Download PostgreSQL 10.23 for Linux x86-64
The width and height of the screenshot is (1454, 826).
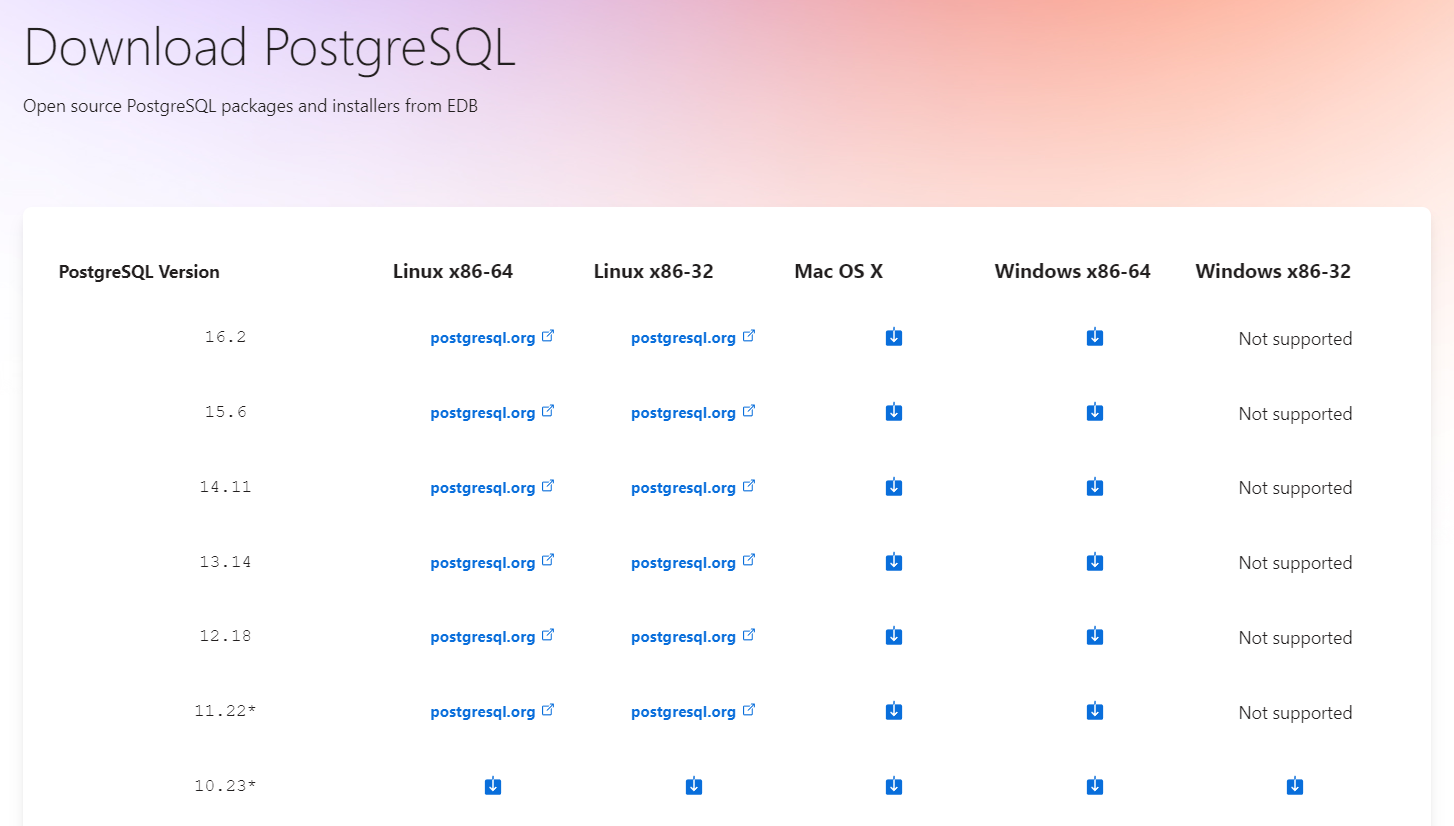click(x=493, y=786)
